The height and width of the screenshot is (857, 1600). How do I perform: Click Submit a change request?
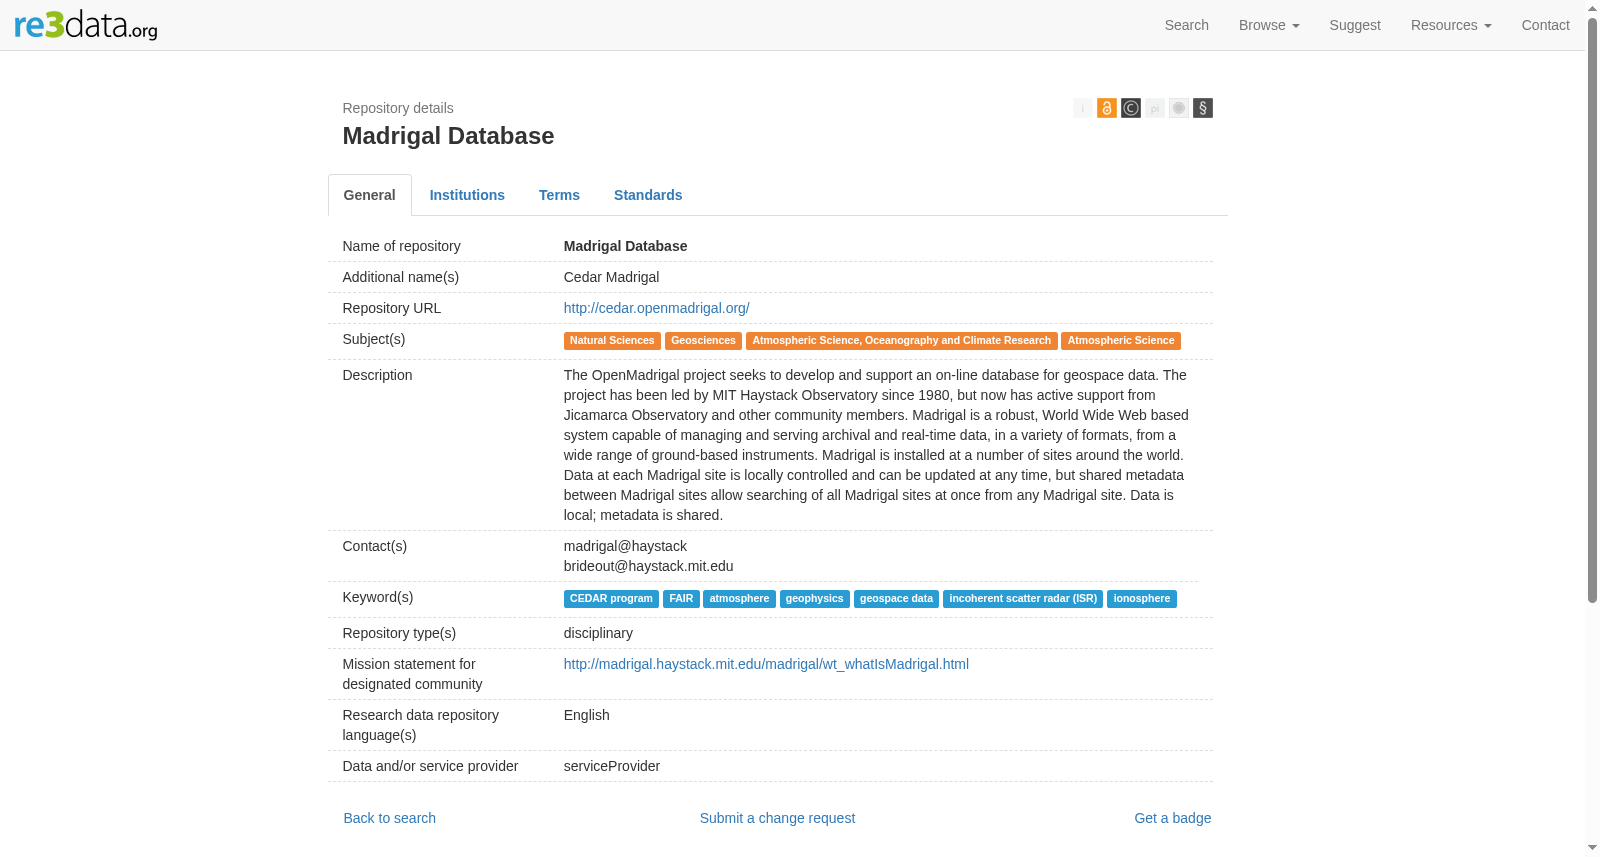(777, 818)
